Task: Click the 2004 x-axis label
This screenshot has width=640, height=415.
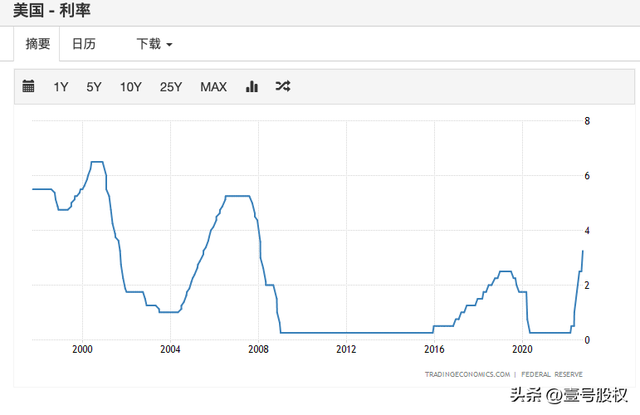Action: [x=170, y=349]
